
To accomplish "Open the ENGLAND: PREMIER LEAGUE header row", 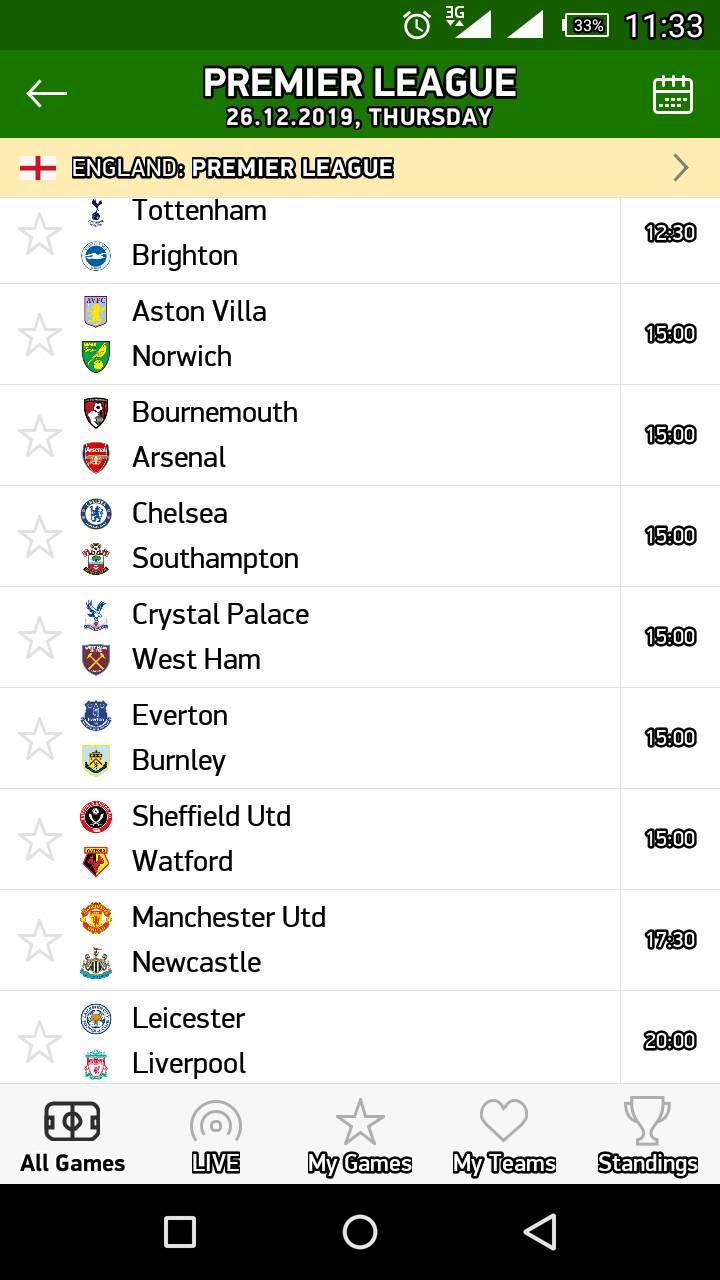I will pos(360,168).
